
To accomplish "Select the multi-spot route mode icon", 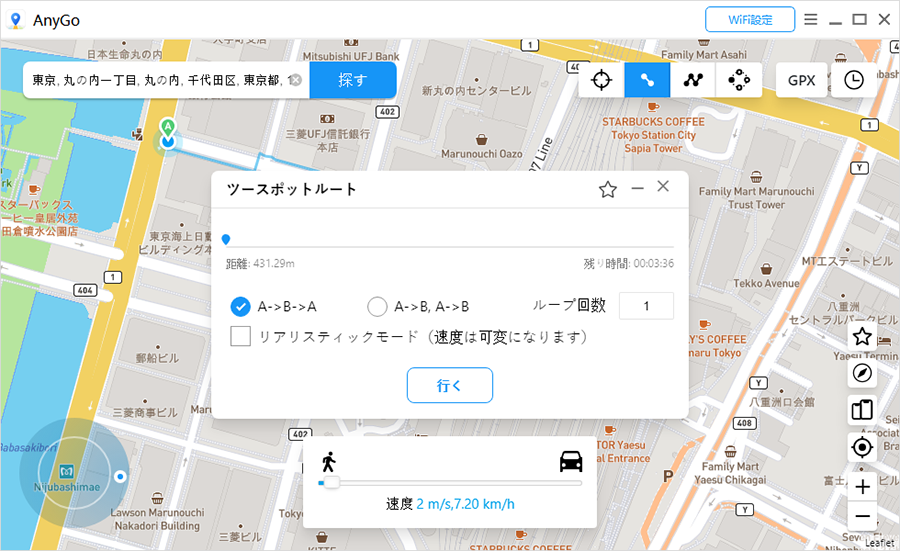I will 692,81.
